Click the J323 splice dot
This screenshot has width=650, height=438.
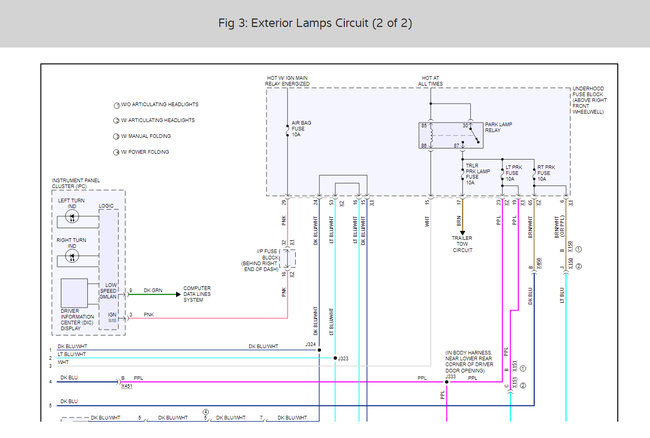click(335, 358)
